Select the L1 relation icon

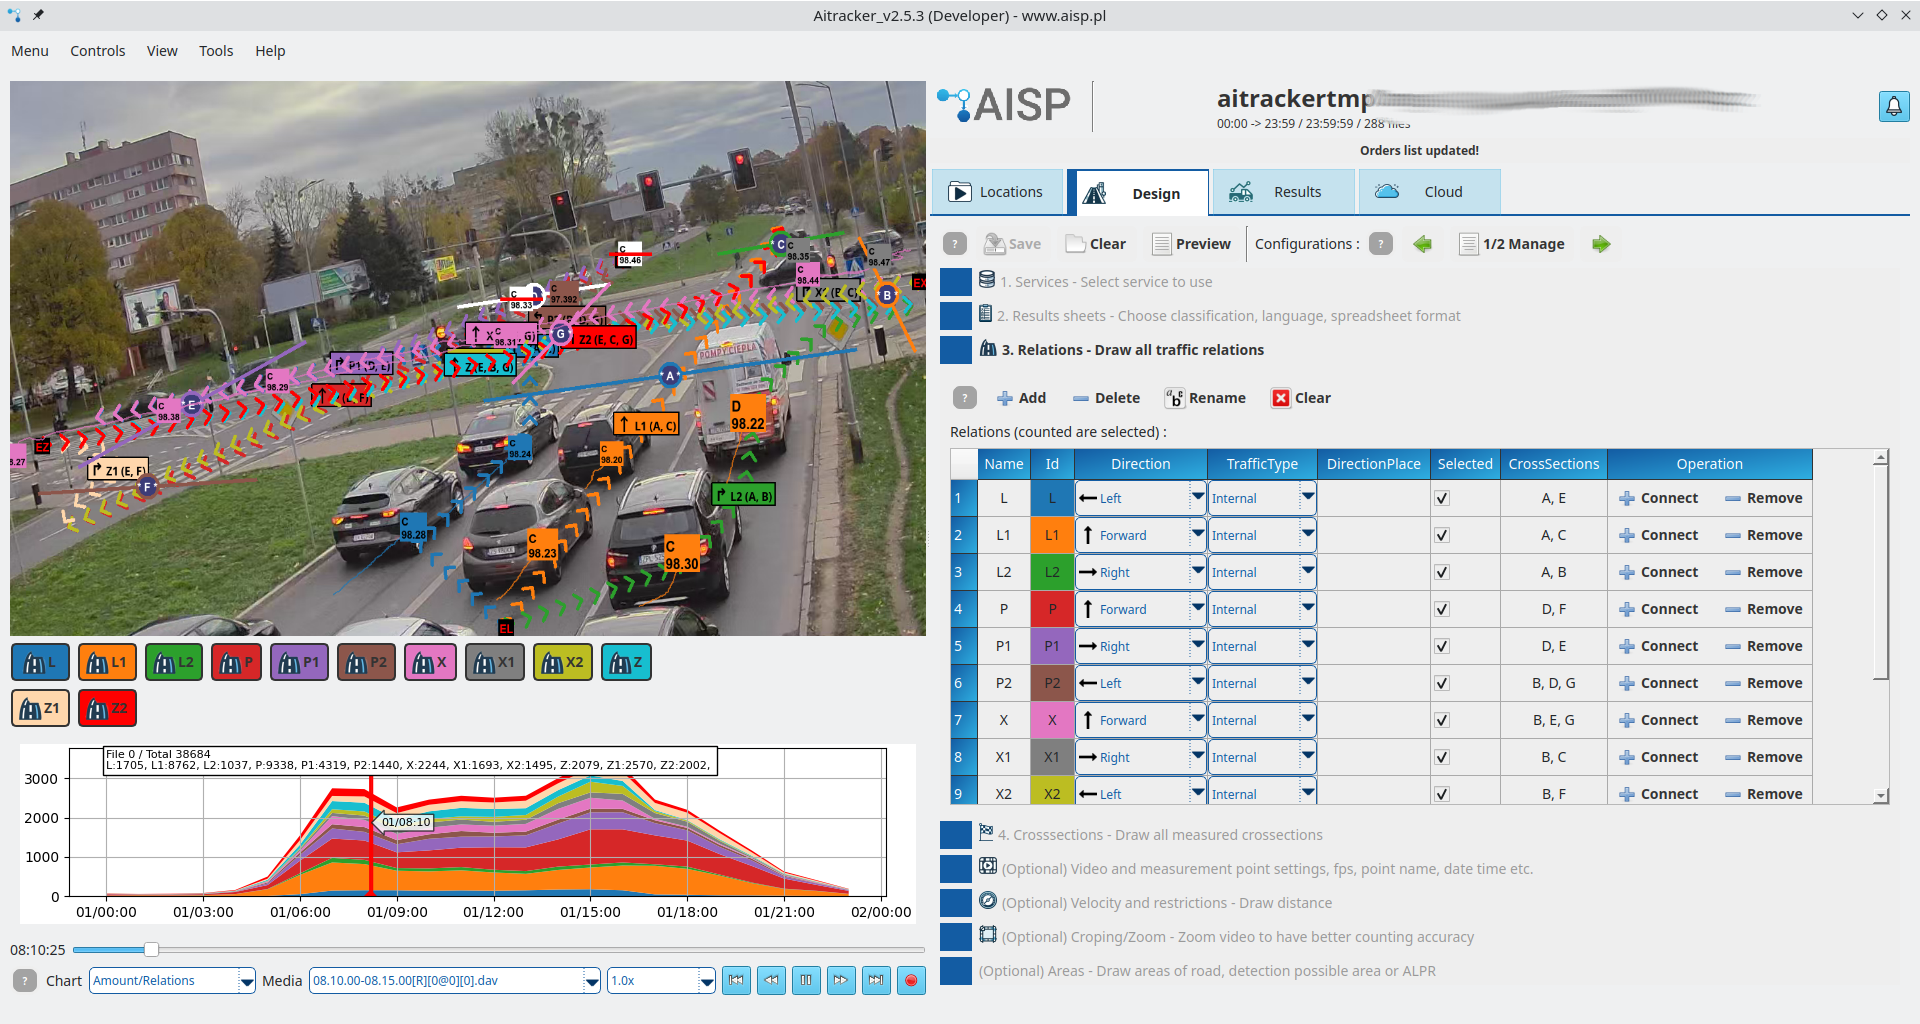[x=106, y=661]
